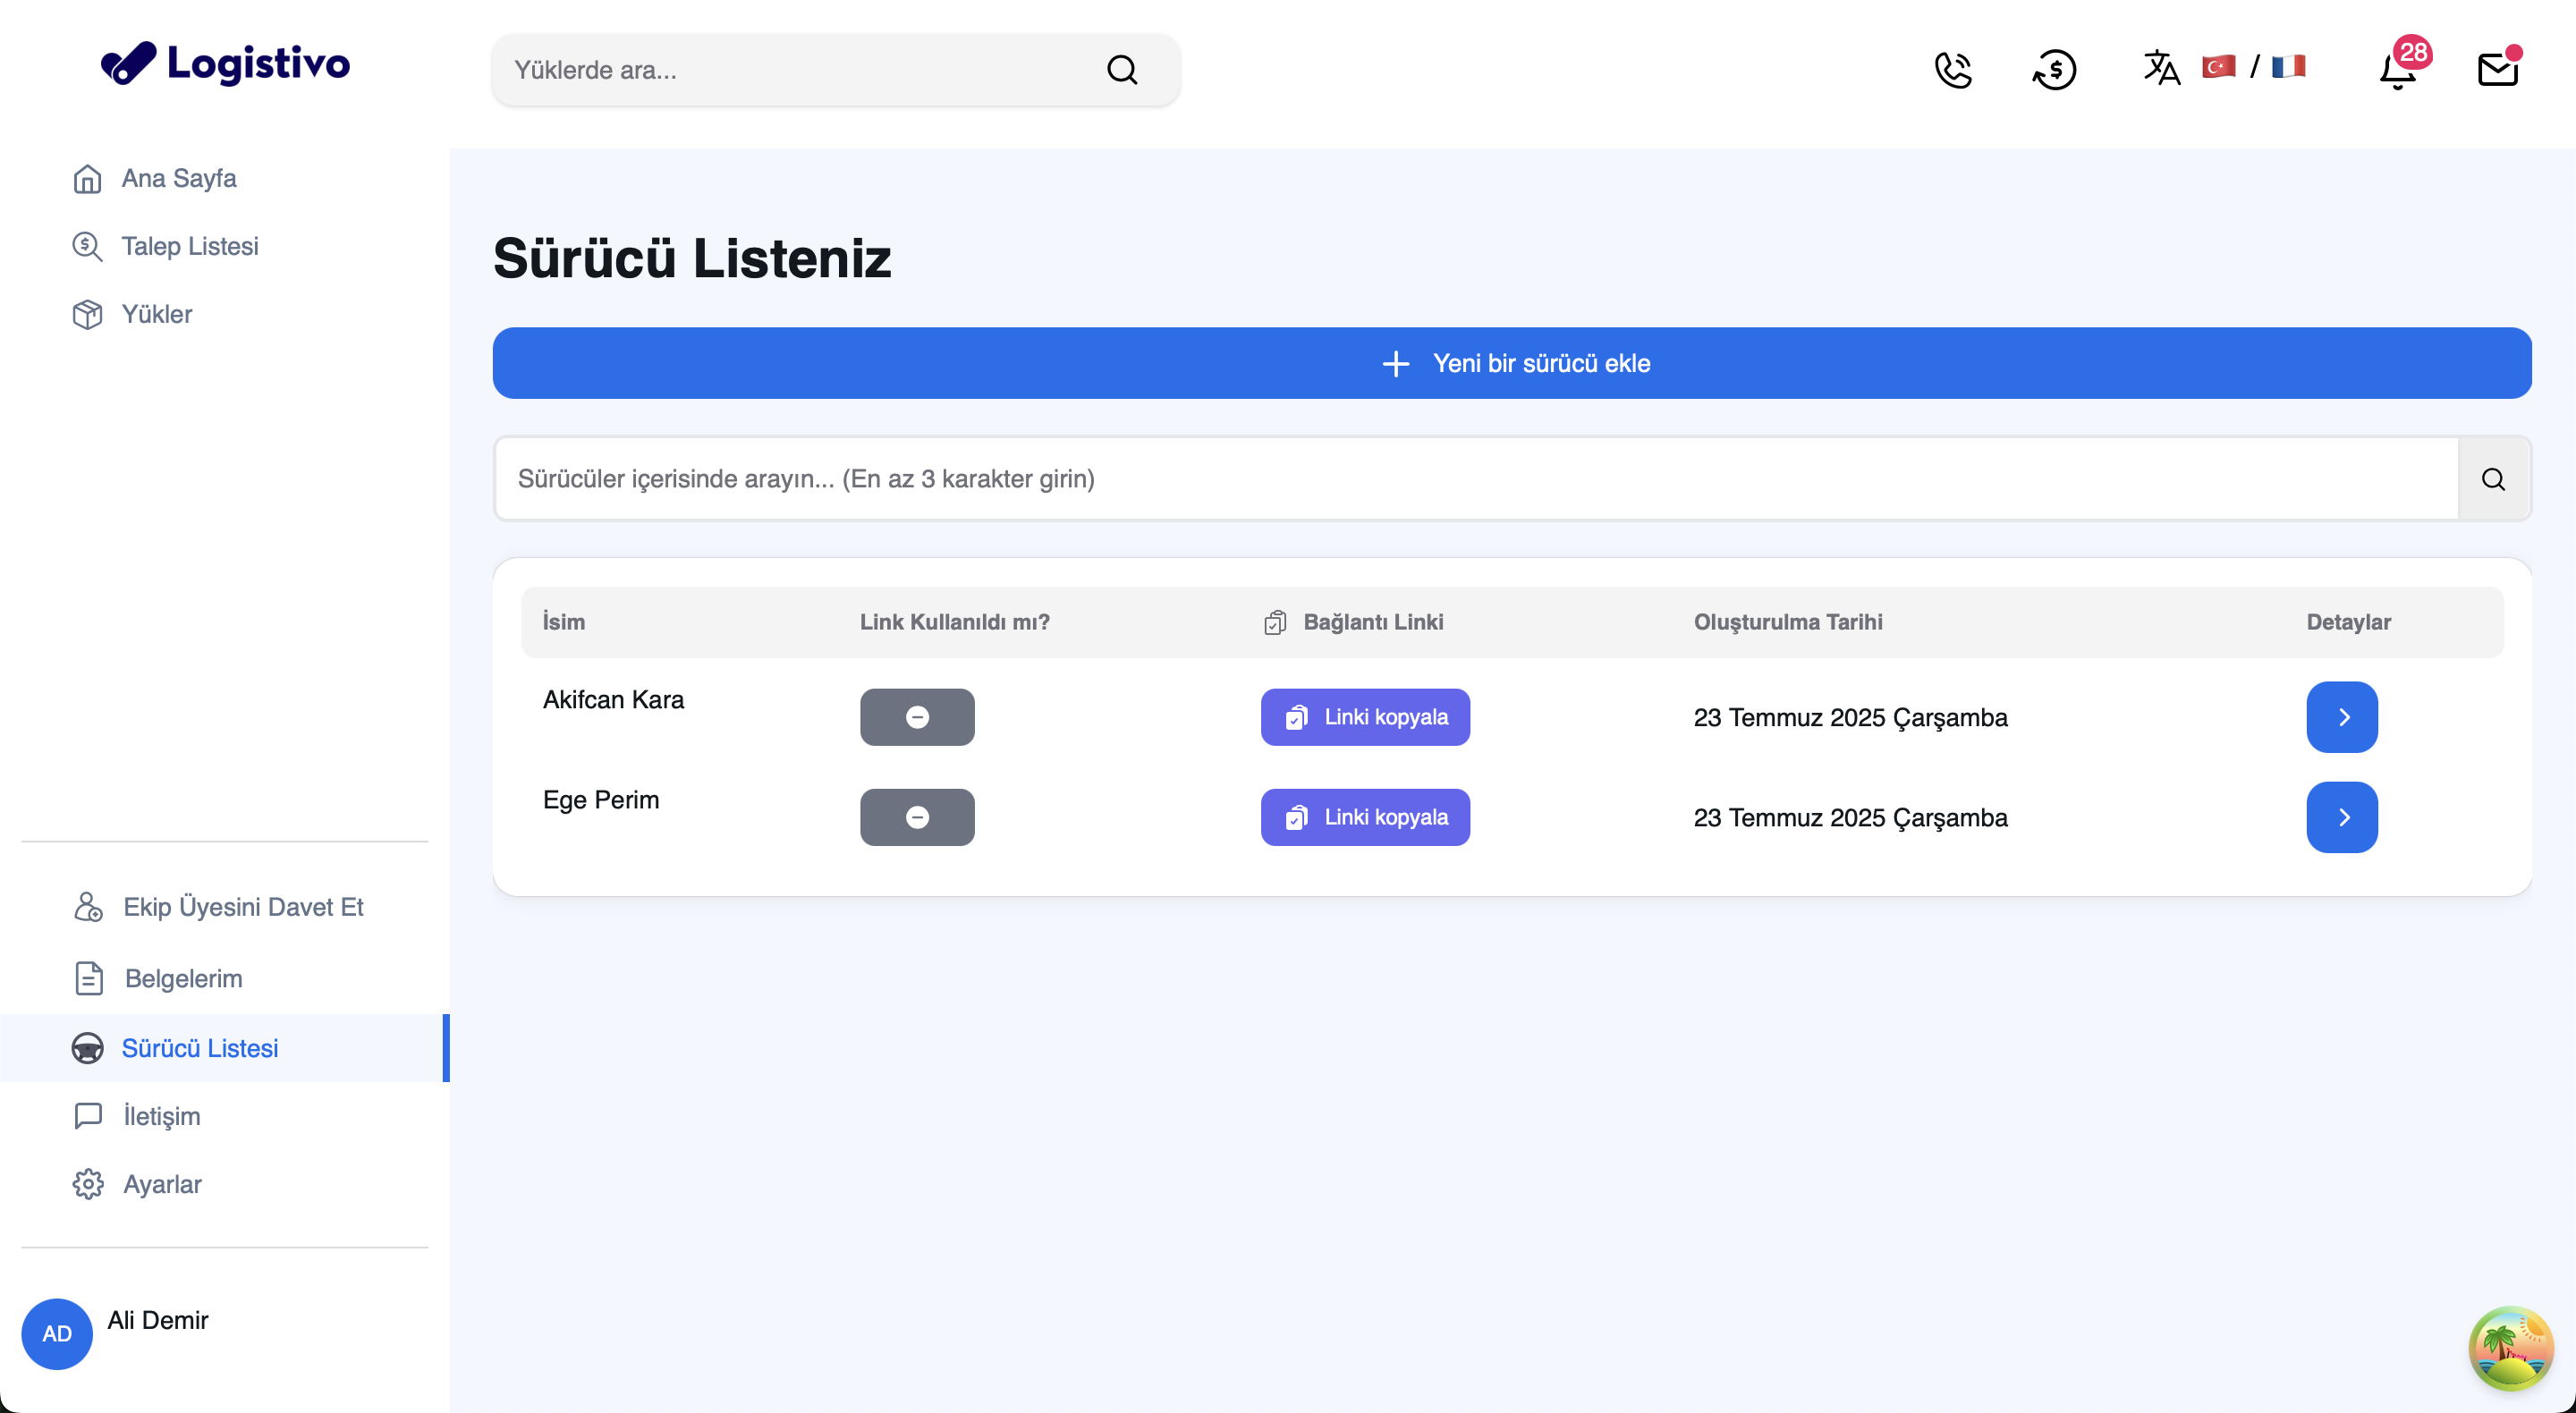Open the notifications bell with 28 badge
Screen dimensions: 2576x1413
(x=2398, y=70)
